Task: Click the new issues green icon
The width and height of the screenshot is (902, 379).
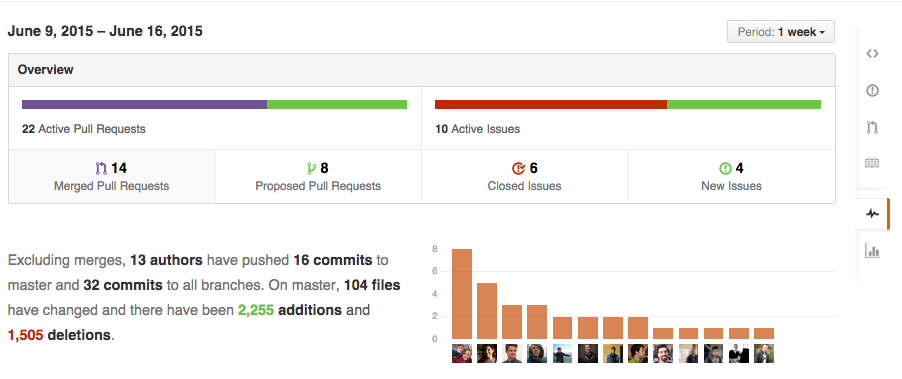Action: click(x=725, y=169)
